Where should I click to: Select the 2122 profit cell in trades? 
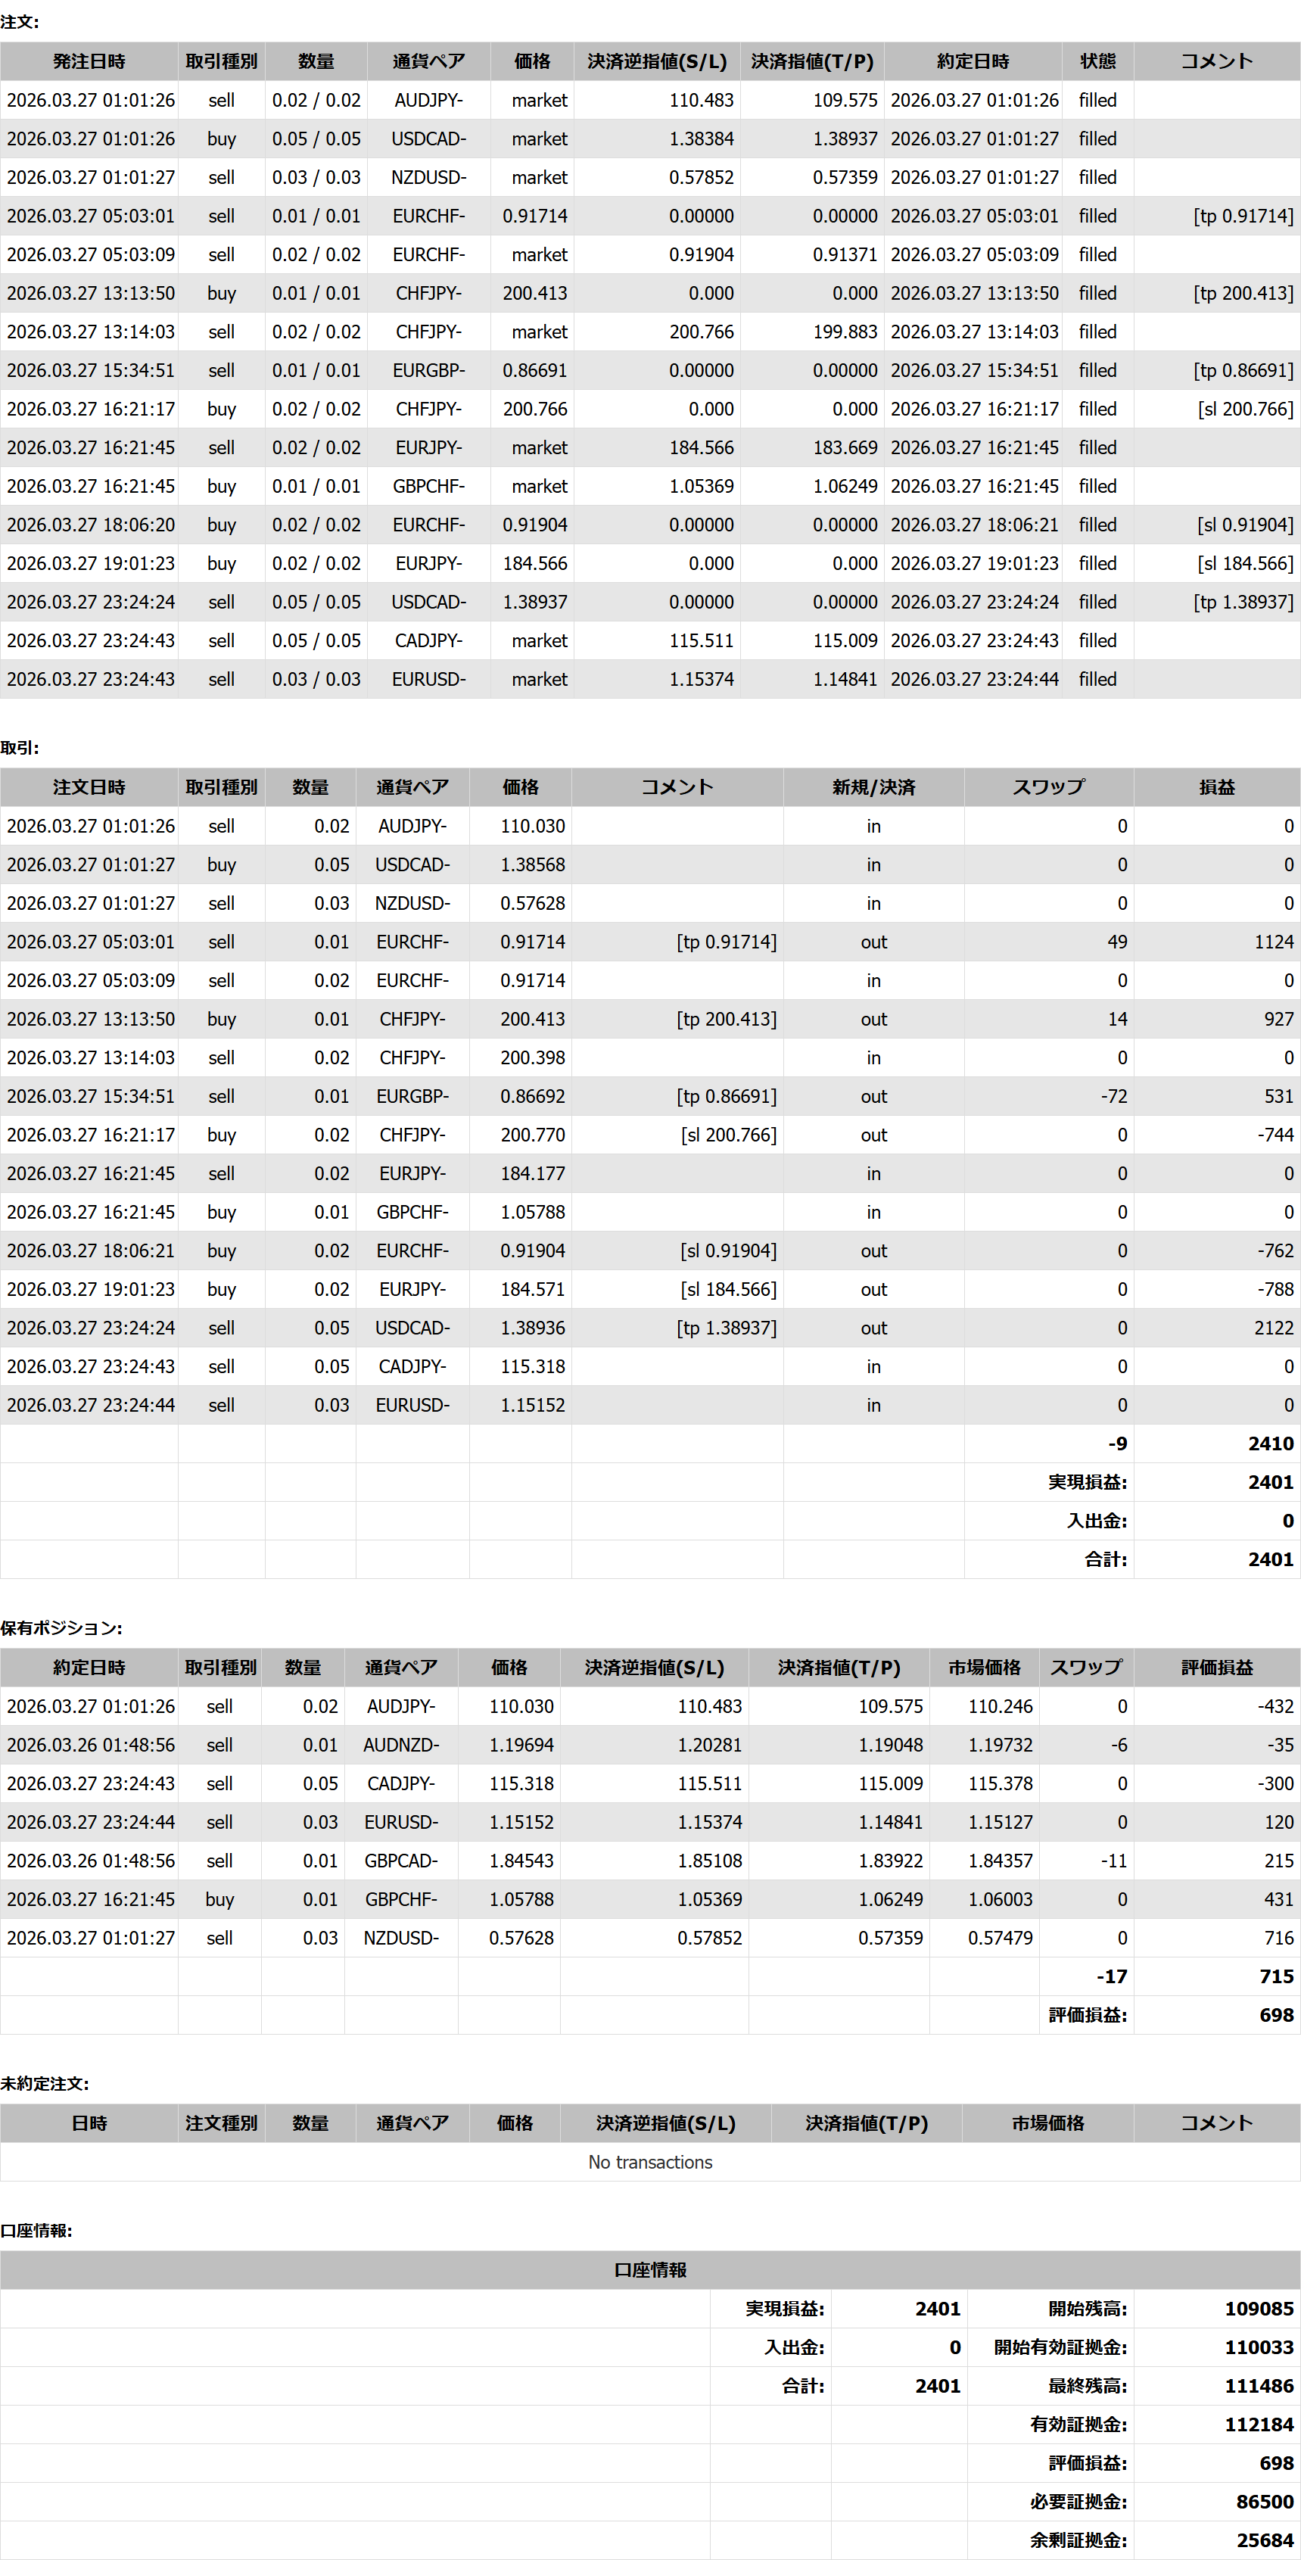[x=1272, y=1328]
